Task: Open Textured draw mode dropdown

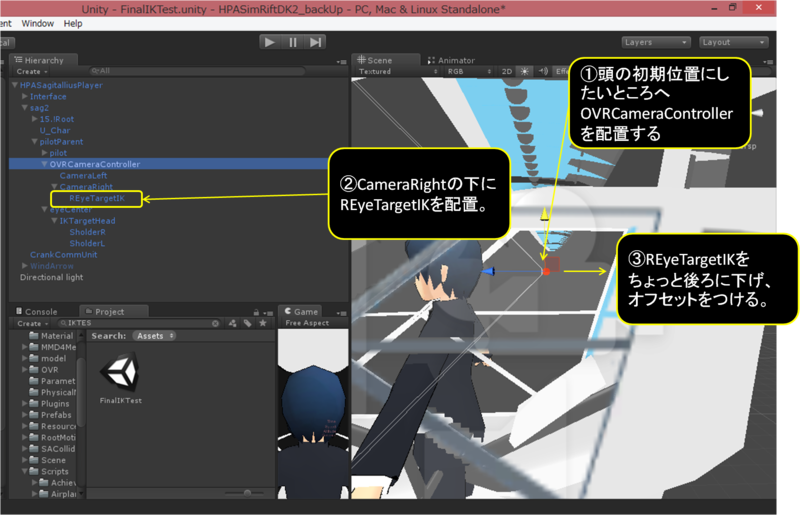Action: (x=398, y=71)
